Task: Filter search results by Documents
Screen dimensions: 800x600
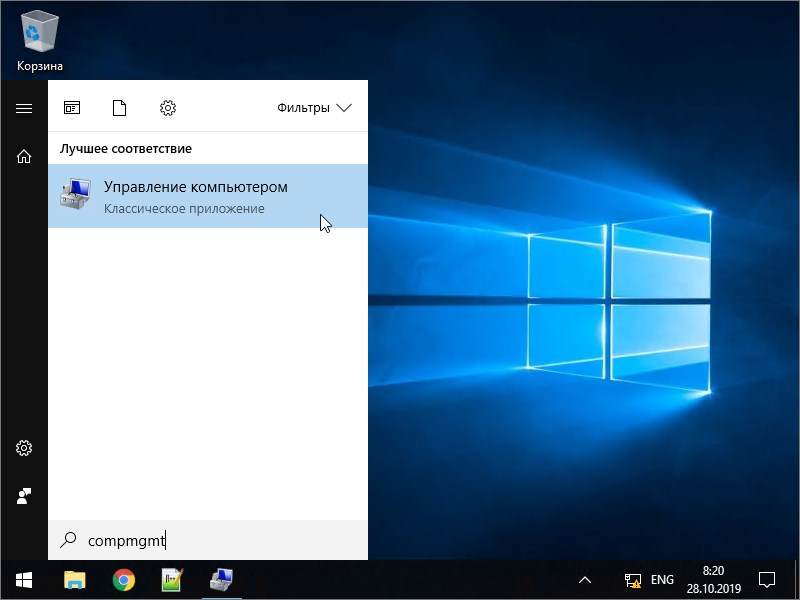Action: pyautogui.click(x=119, y=108)
